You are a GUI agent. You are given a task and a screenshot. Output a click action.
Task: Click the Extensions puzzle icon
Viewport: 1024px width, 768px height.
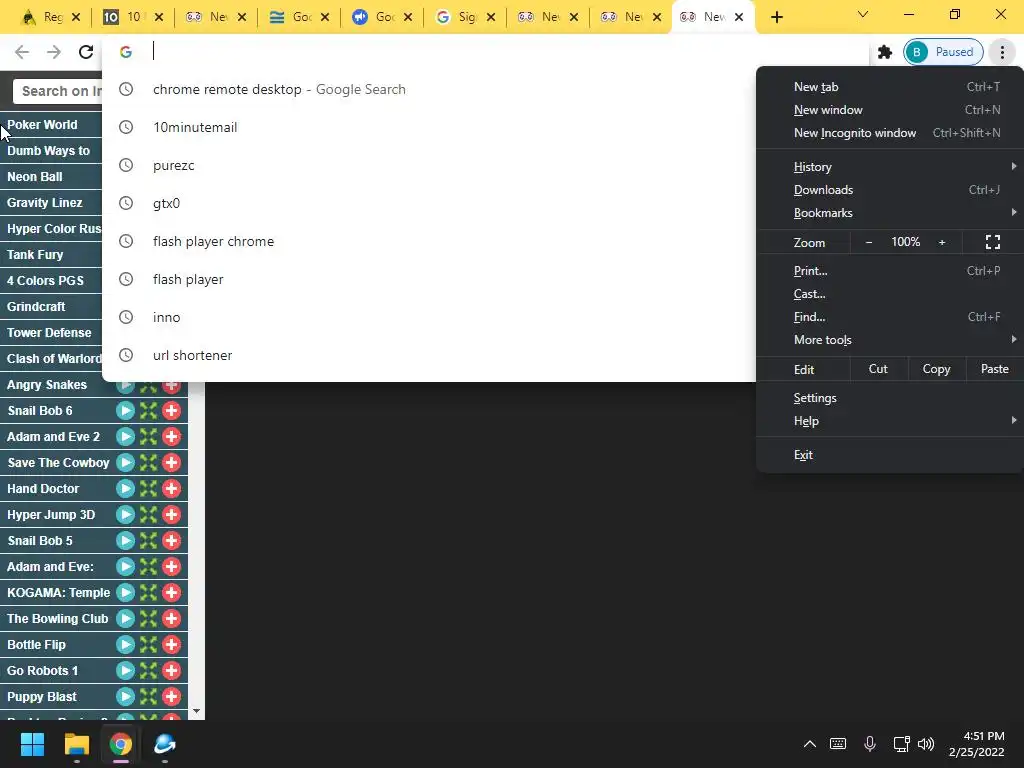click(885, 52)
